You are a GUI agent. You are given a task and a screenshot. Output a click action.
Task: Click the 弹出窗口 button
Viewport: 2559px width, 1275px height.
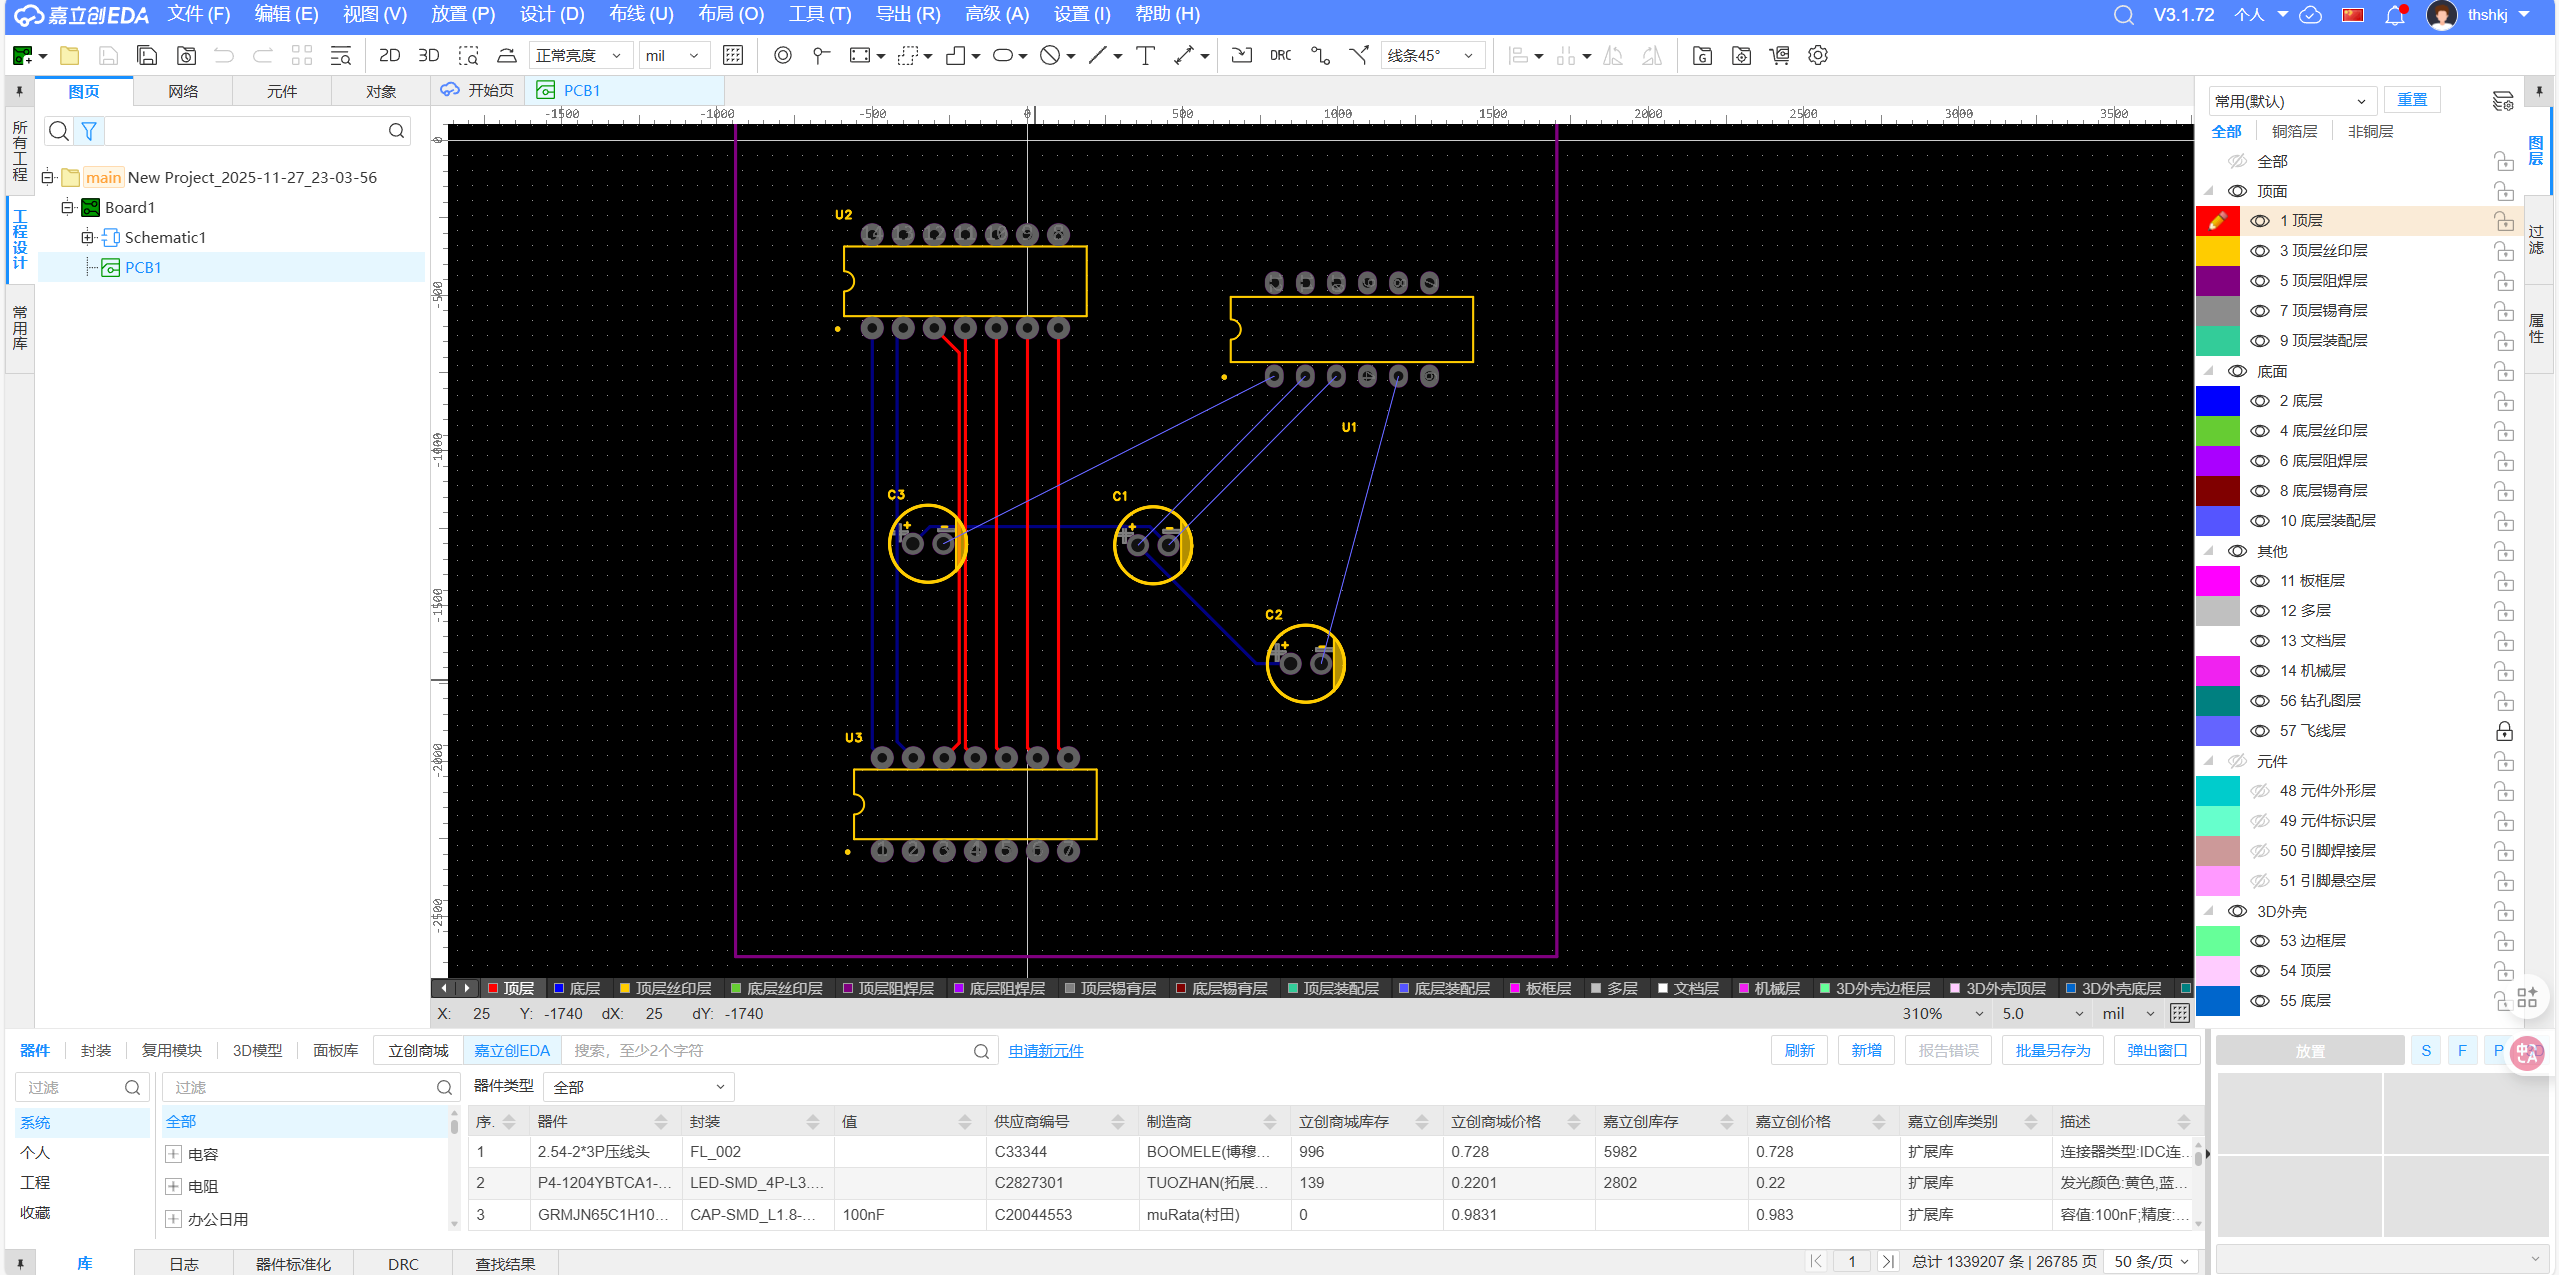pos(2157,1050)
